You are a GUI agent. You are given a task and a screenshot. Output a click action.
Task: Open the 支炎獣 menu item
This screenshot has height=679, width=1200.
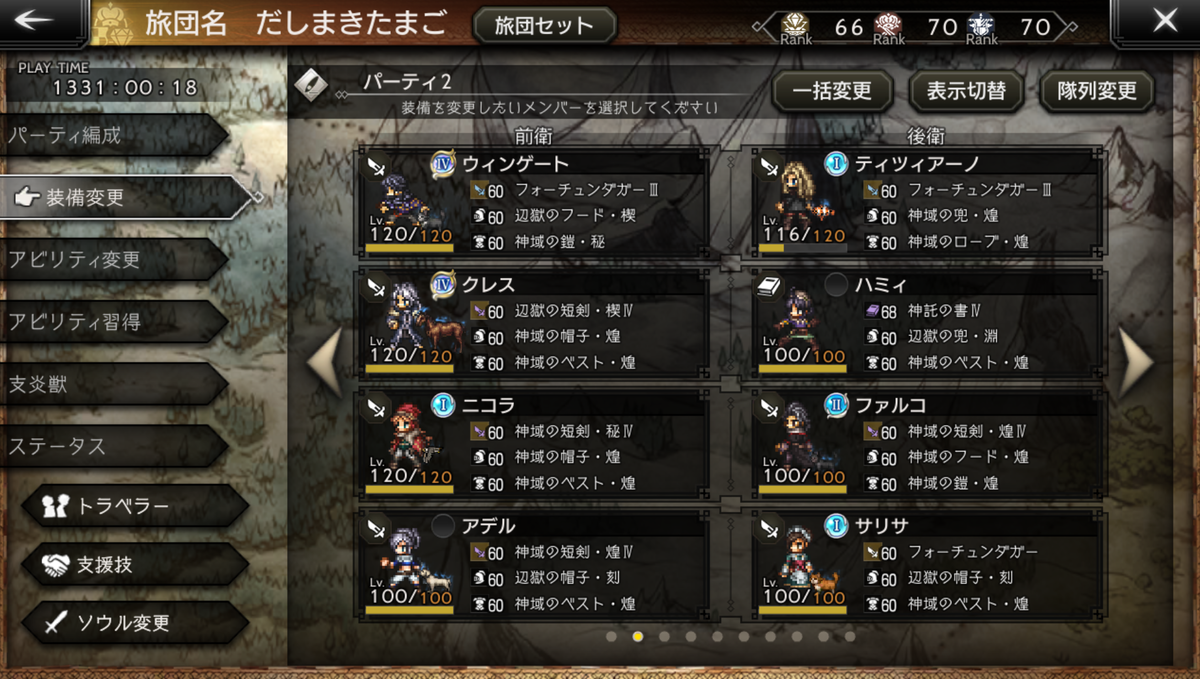[x=114, y=384]
